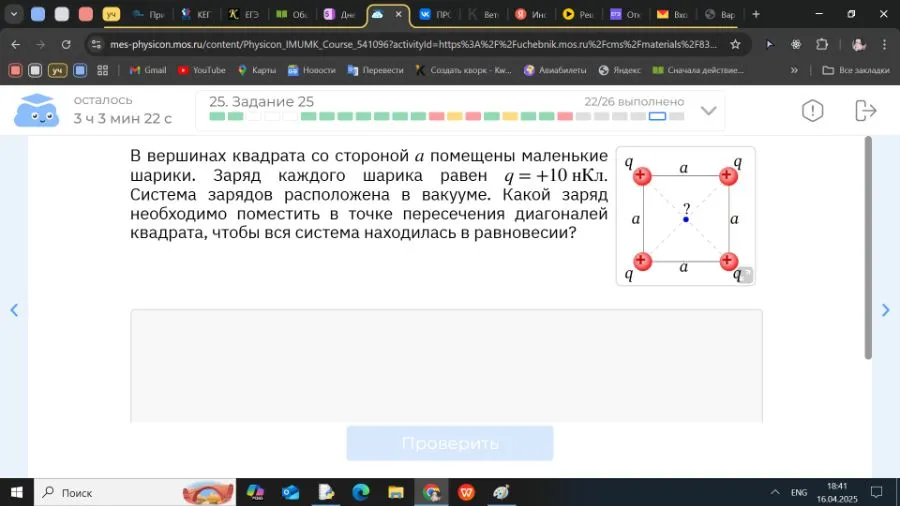Screen dimensions: 900x506
Task: Open browser extensions puzzle icon
Action: 822,44
